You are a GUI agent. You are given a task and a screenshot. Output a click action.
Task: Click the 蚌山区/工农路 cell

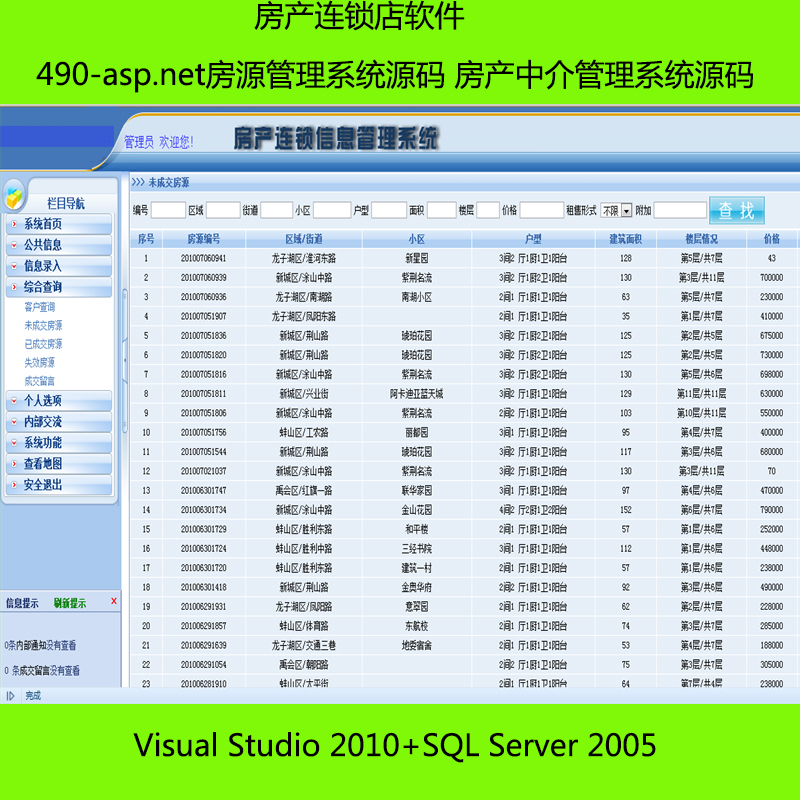tap(304, 433)
